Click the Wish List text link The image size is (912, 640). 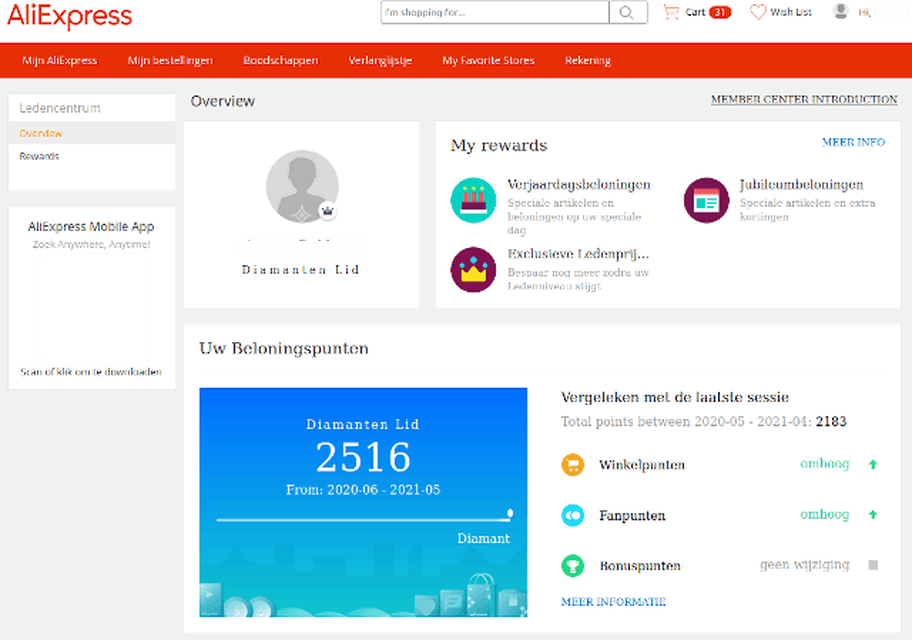coord(791,12)
